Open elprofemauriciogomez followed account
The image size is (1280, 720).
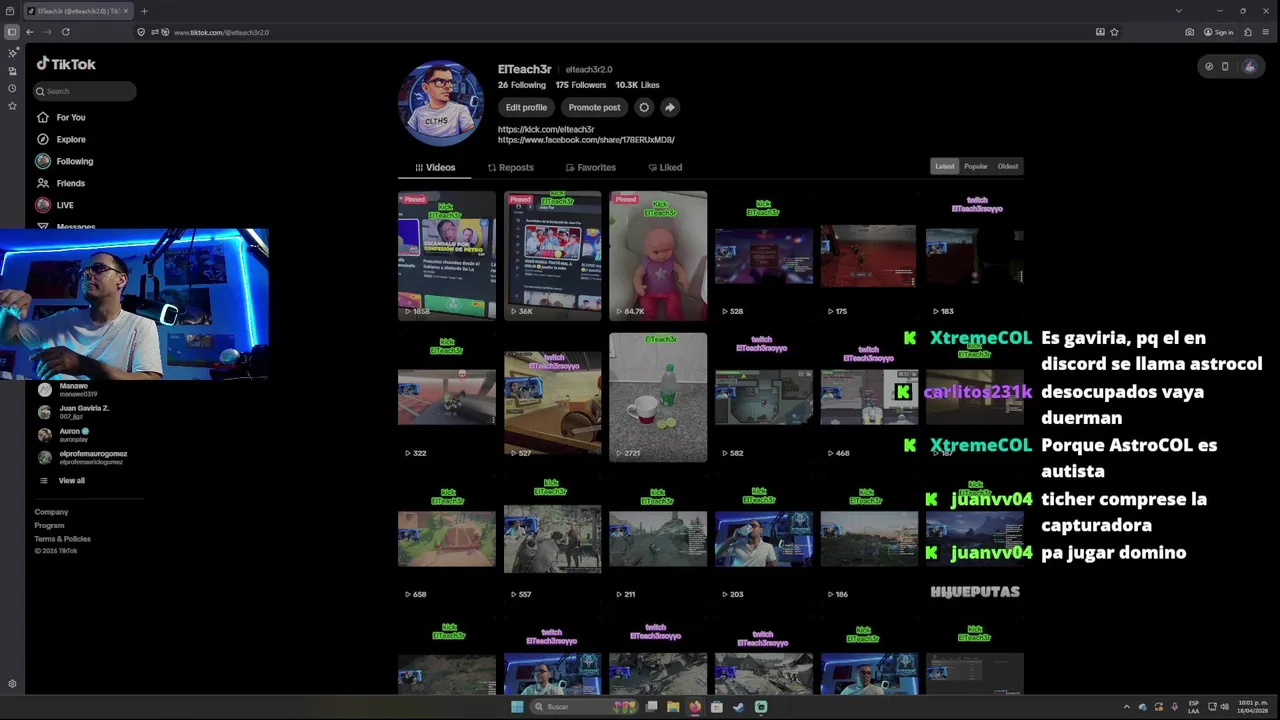point(82,457)
